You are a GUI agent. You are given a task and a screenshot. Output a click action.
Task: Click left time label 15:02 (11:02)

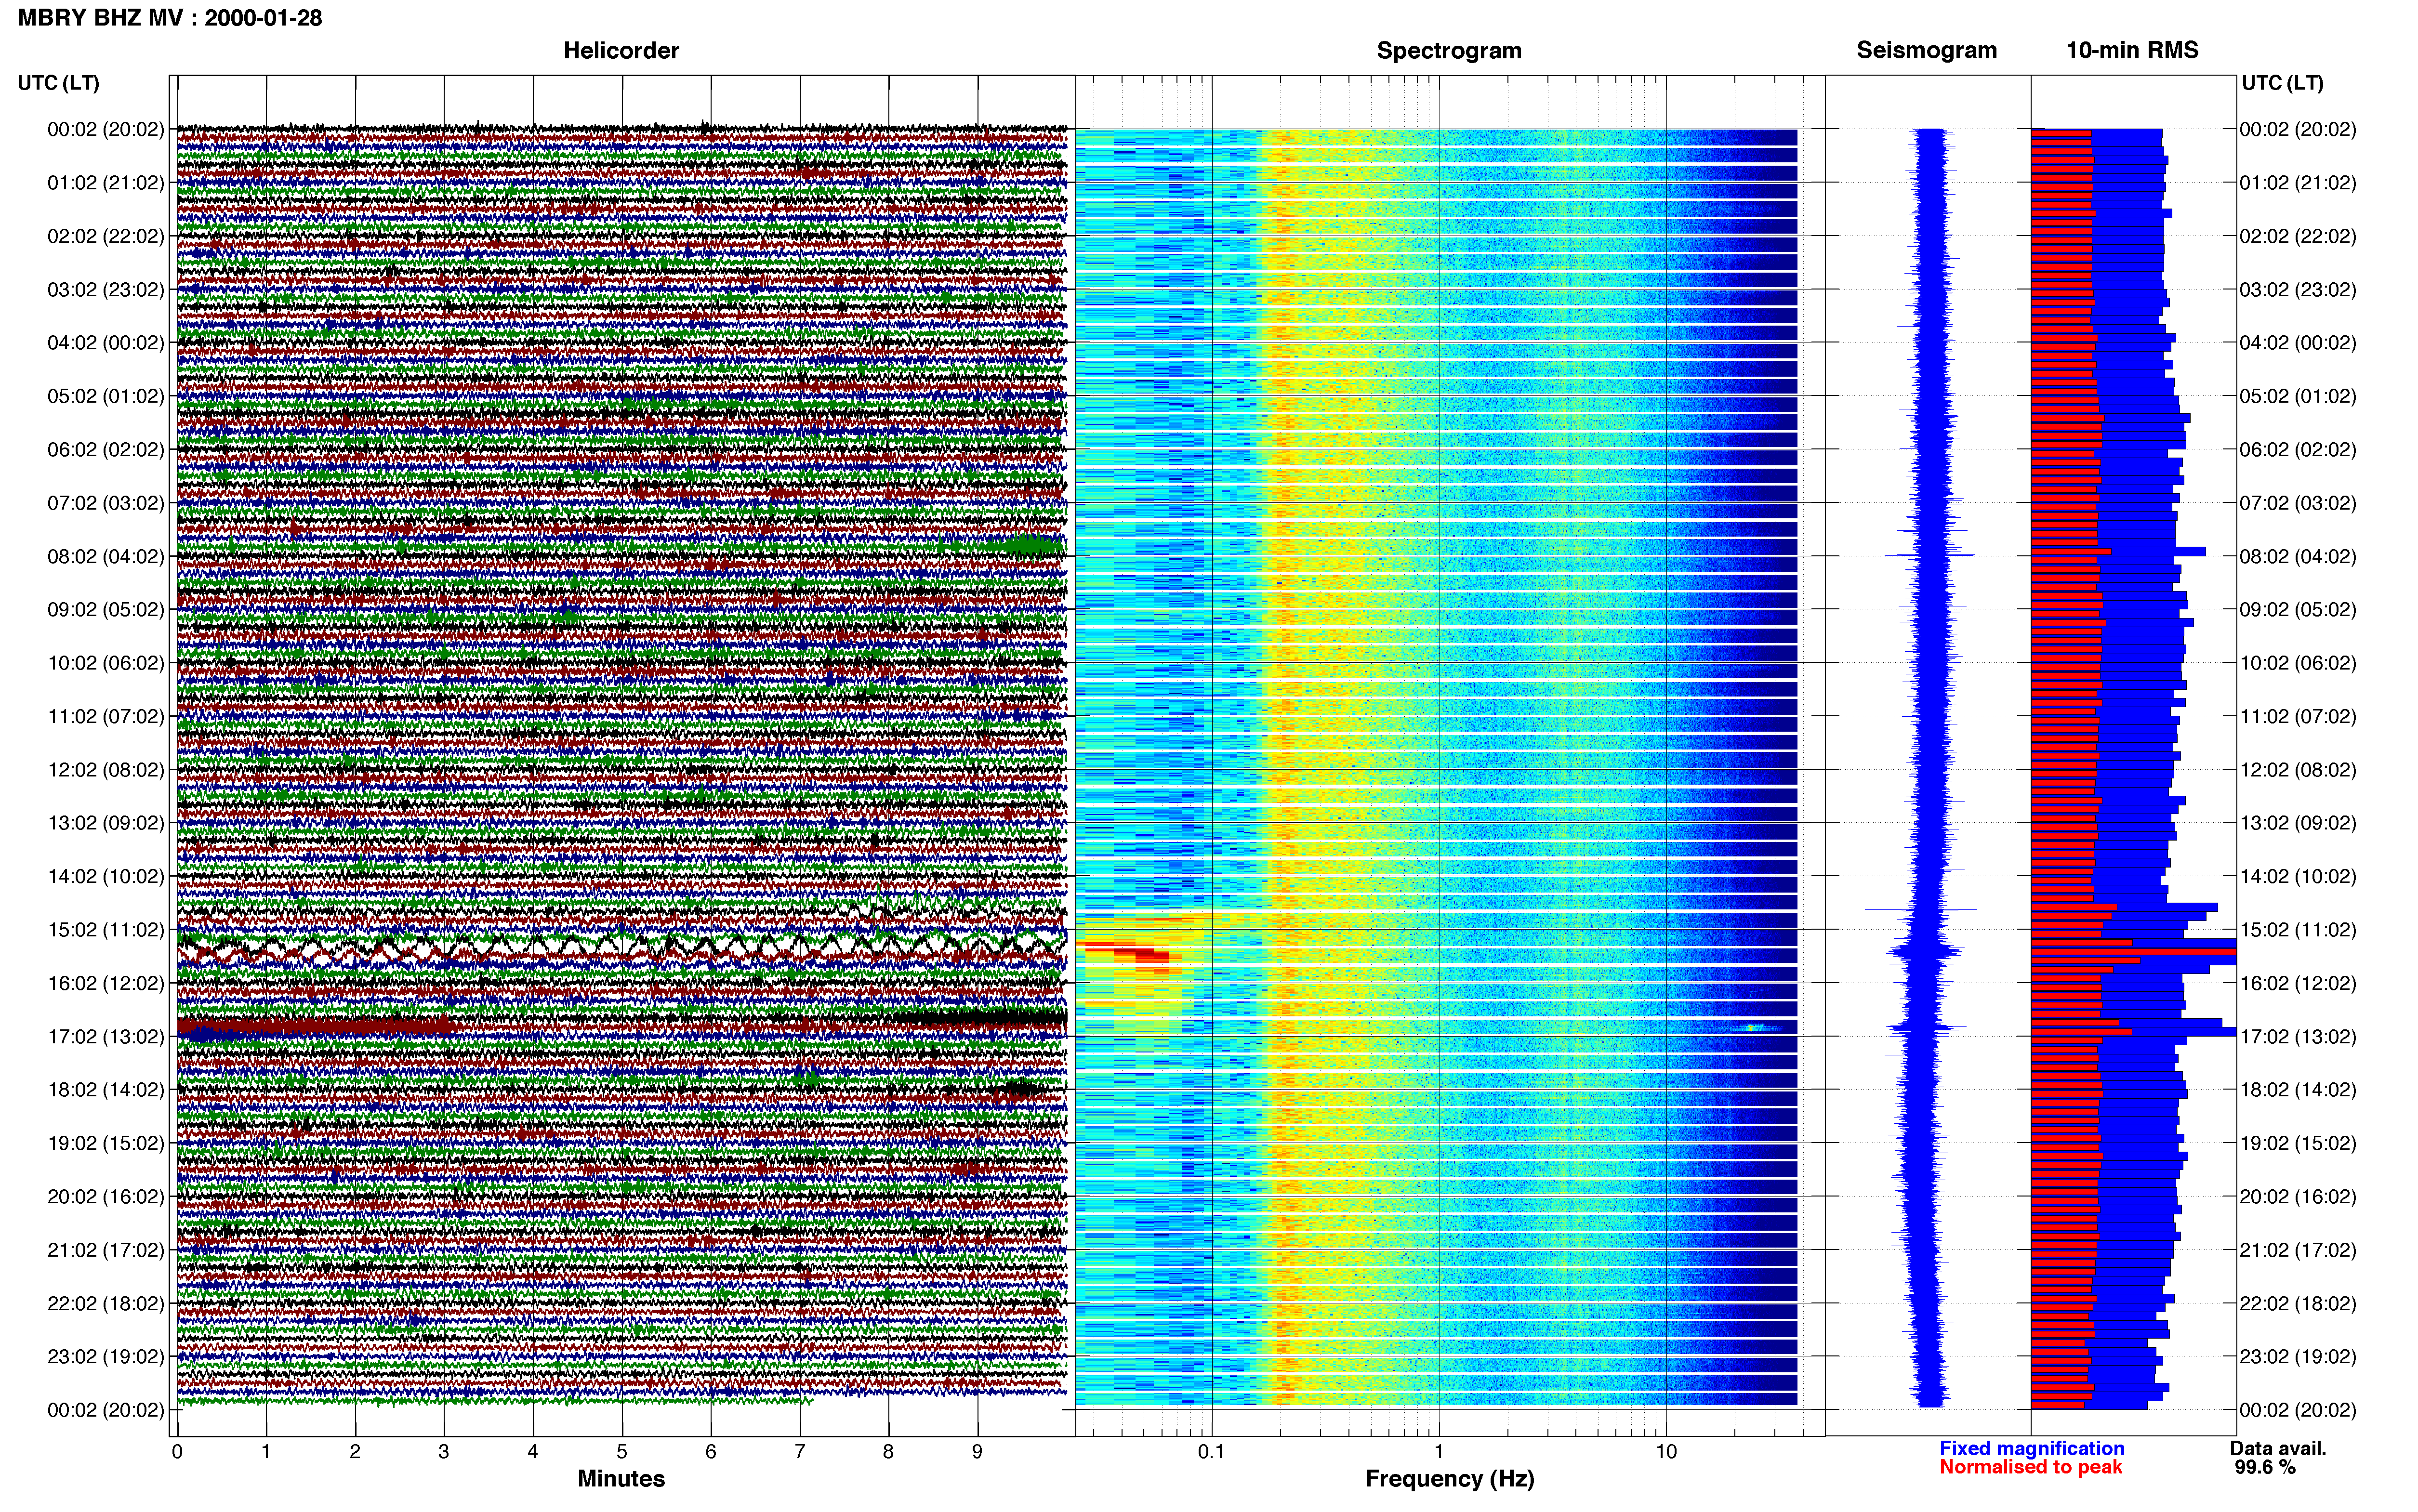[x=106, y=930]
